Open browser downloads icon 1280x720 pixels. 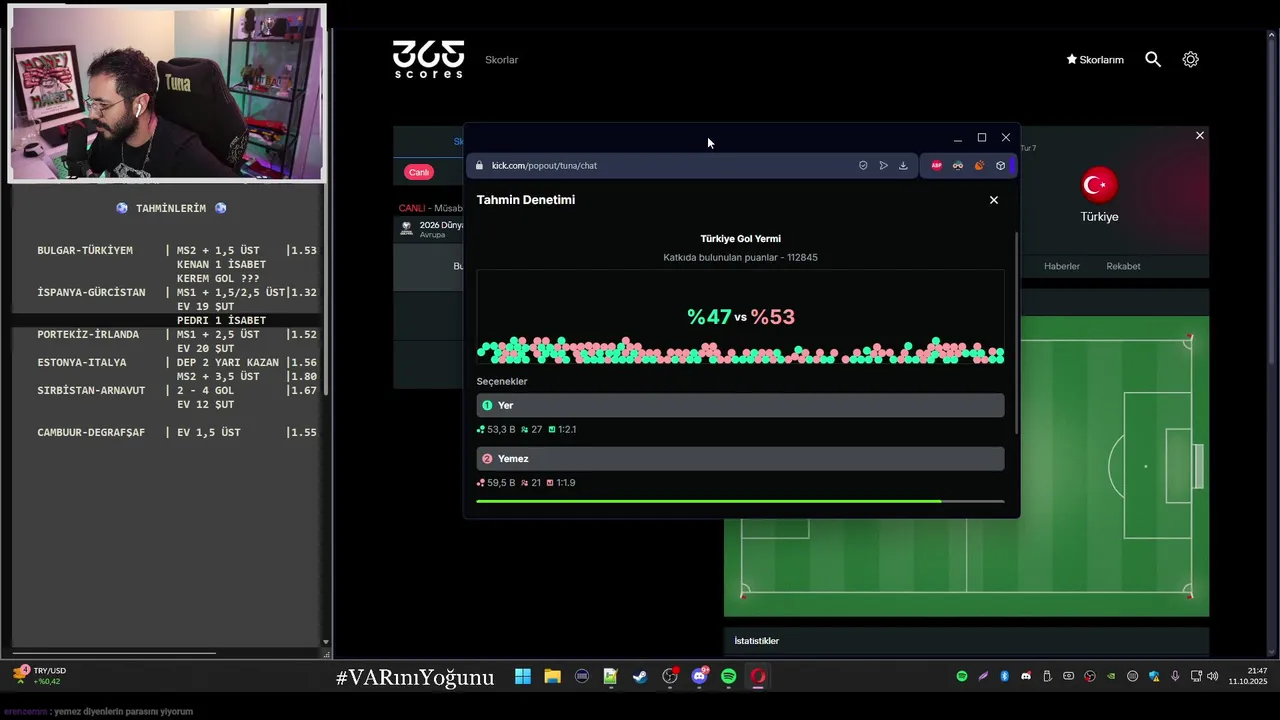click(903, 166)
